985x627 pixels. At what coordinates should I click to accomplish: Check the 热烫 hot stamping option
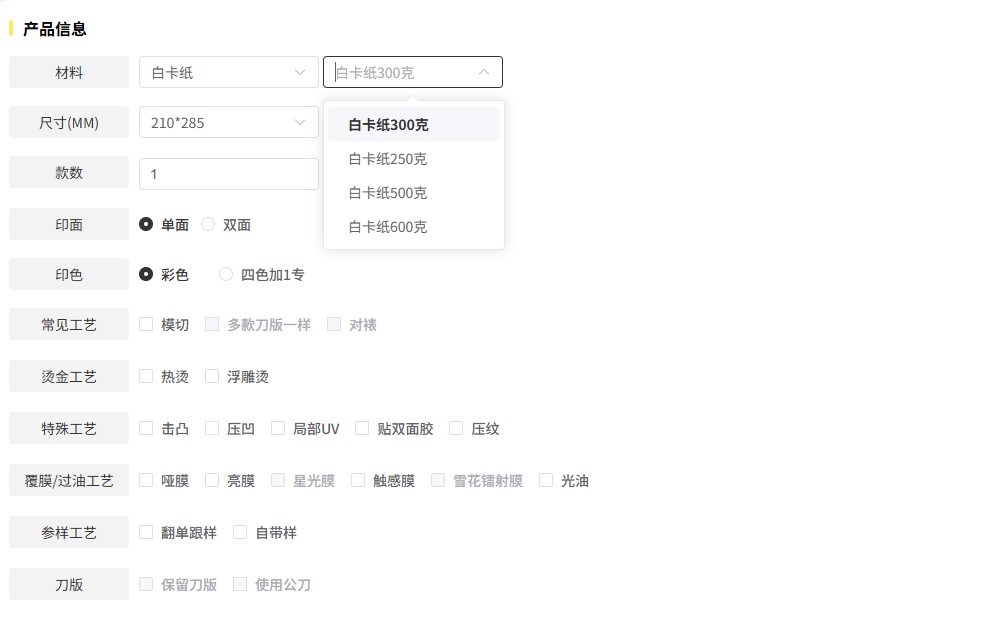click(x=145, y=376)
